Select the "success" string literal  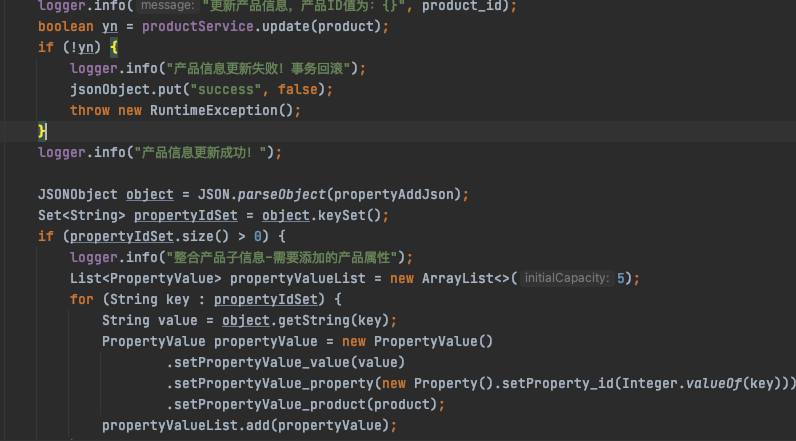pyautogui.click(x=226, y=90)
